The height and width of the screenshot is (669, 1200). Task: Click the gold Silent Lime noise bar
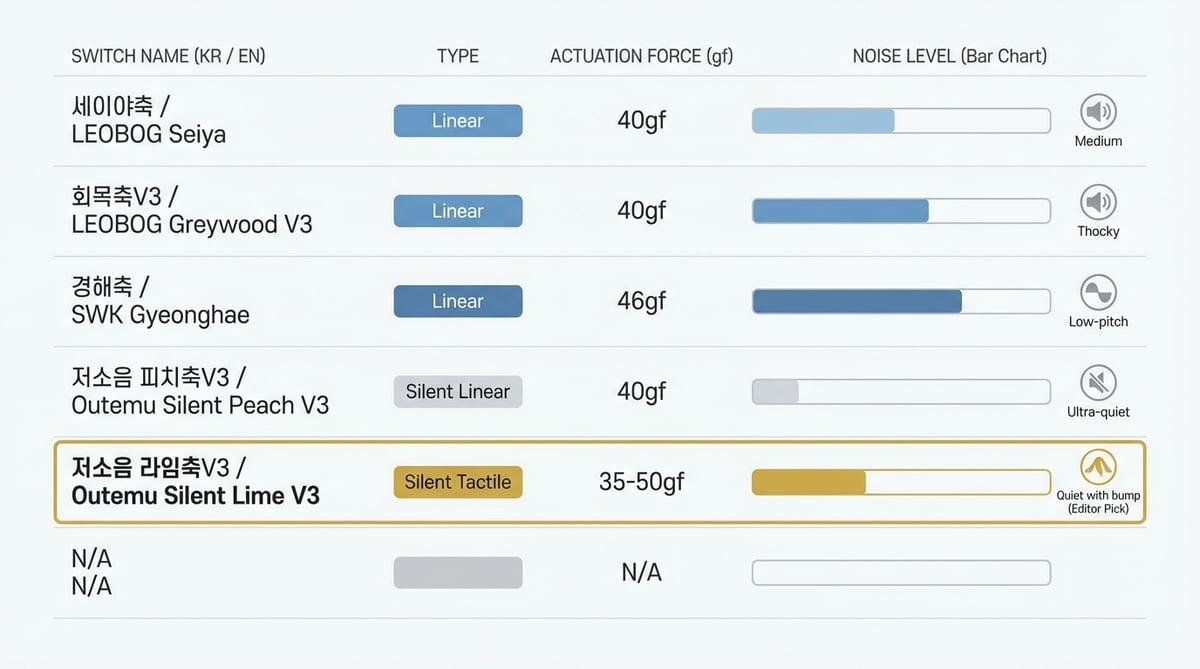900,482
